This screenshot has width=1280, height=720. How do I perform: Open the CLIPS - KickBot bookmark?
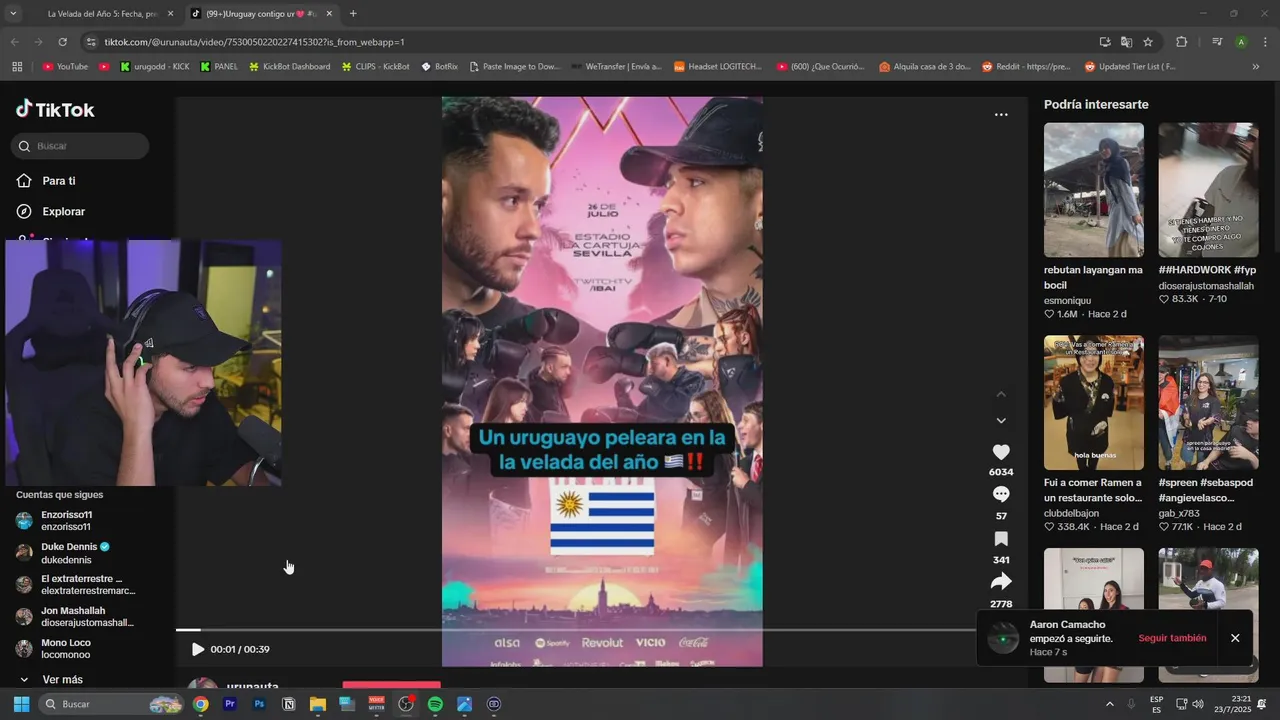[375, 67]
